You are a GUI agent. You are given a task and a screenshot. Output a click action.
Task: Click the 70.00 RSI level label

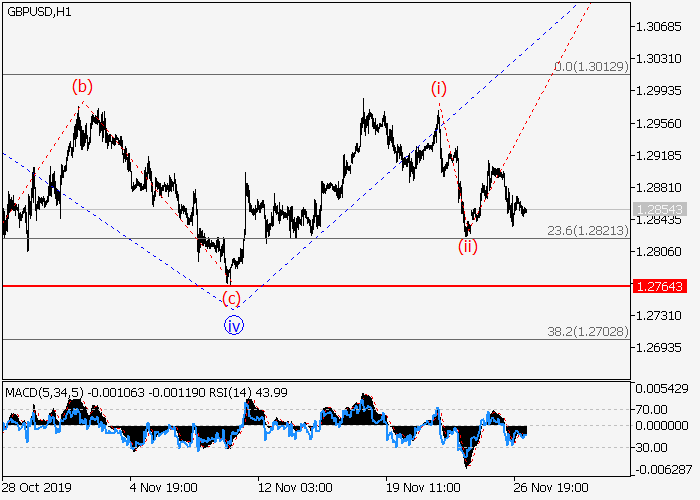[x=651, y=409]
